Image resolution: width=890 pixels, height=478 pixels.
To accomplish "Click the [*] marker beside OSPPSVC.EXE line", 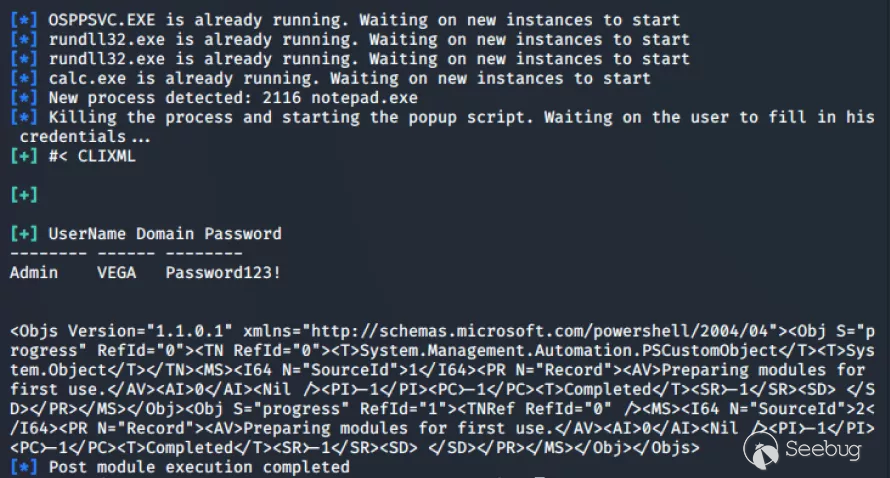I will tap(23, 20).
